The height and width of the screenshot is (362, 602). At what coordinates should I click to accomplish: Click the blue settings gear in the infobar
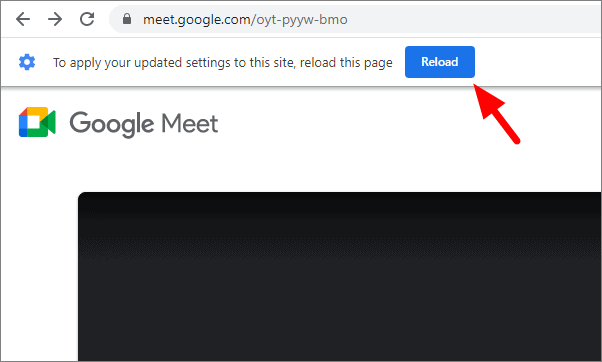tap(27, 62)
